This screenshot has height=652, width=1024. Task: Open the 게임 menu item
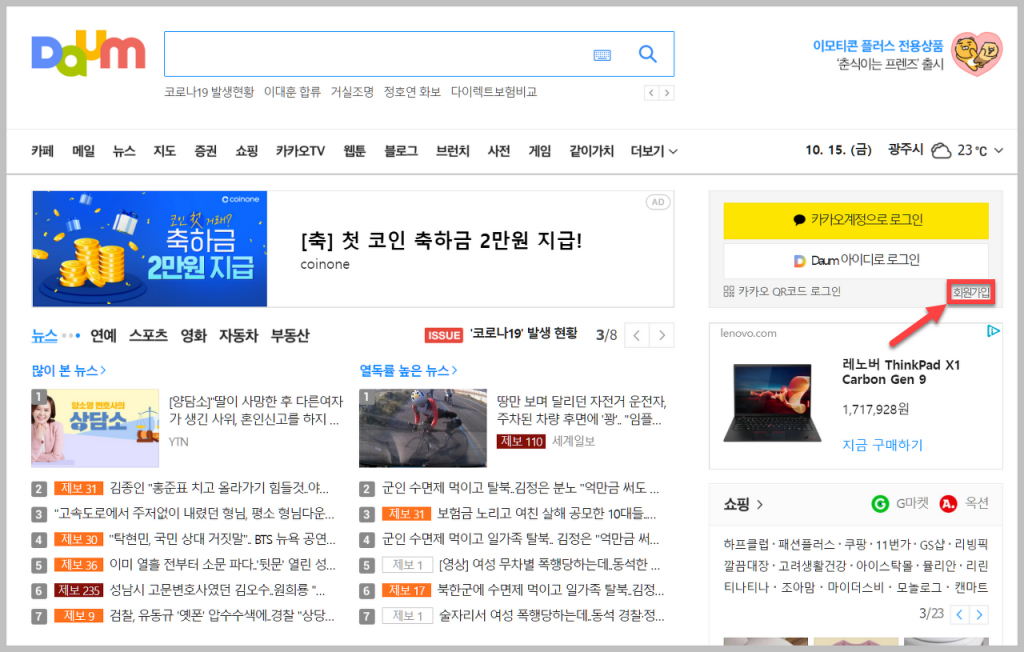539,151
